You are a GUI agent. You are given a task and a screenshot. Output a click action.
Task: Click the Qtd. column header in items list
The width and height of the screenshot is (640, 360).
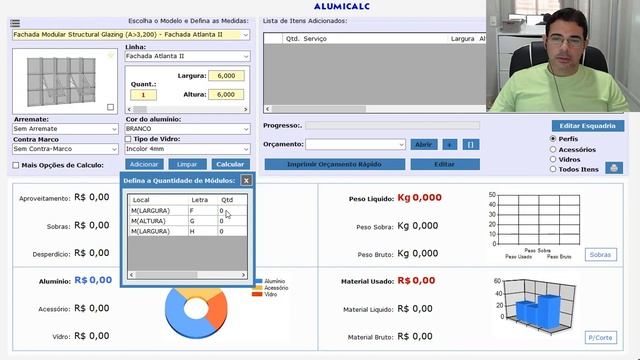coord(292,39)
